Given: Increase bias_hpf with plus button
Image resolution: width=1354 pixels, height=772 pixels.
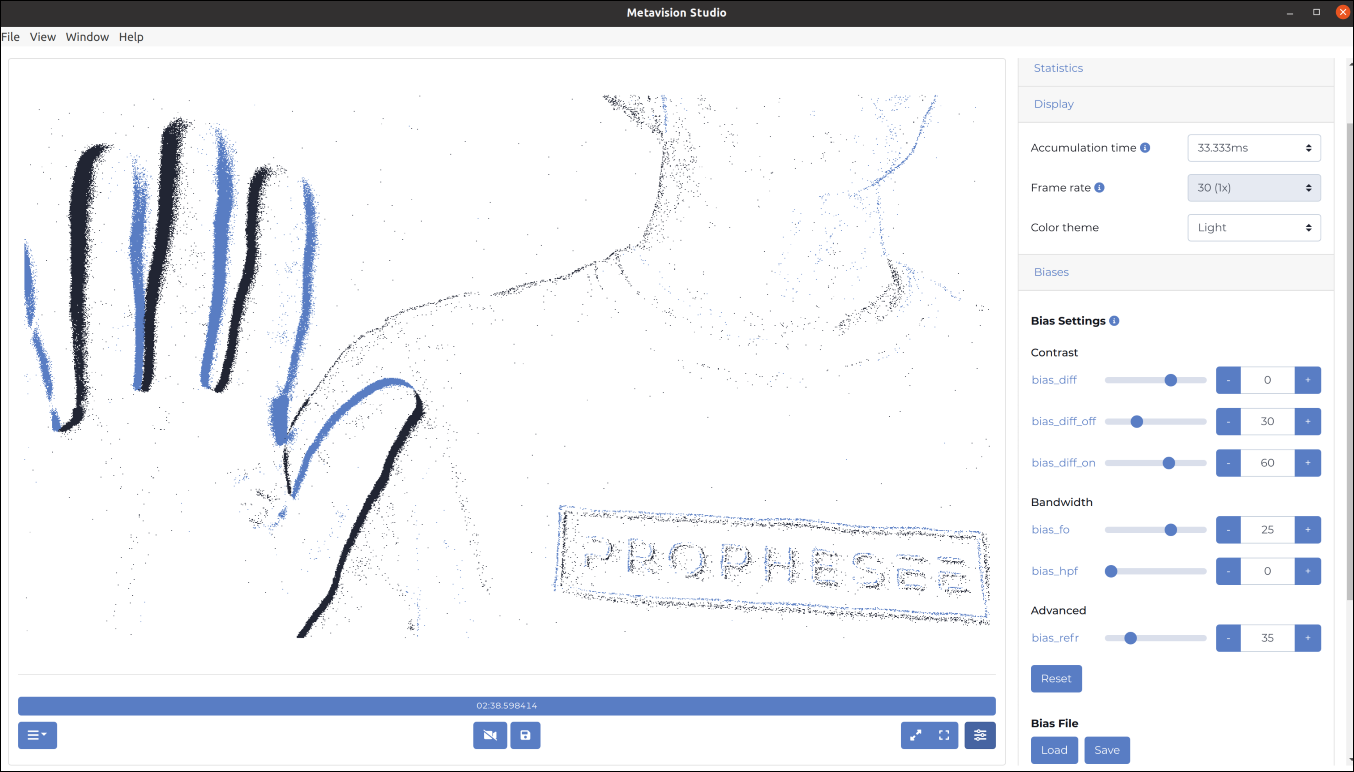Looking at the screenshot, I should point(1308,571).
